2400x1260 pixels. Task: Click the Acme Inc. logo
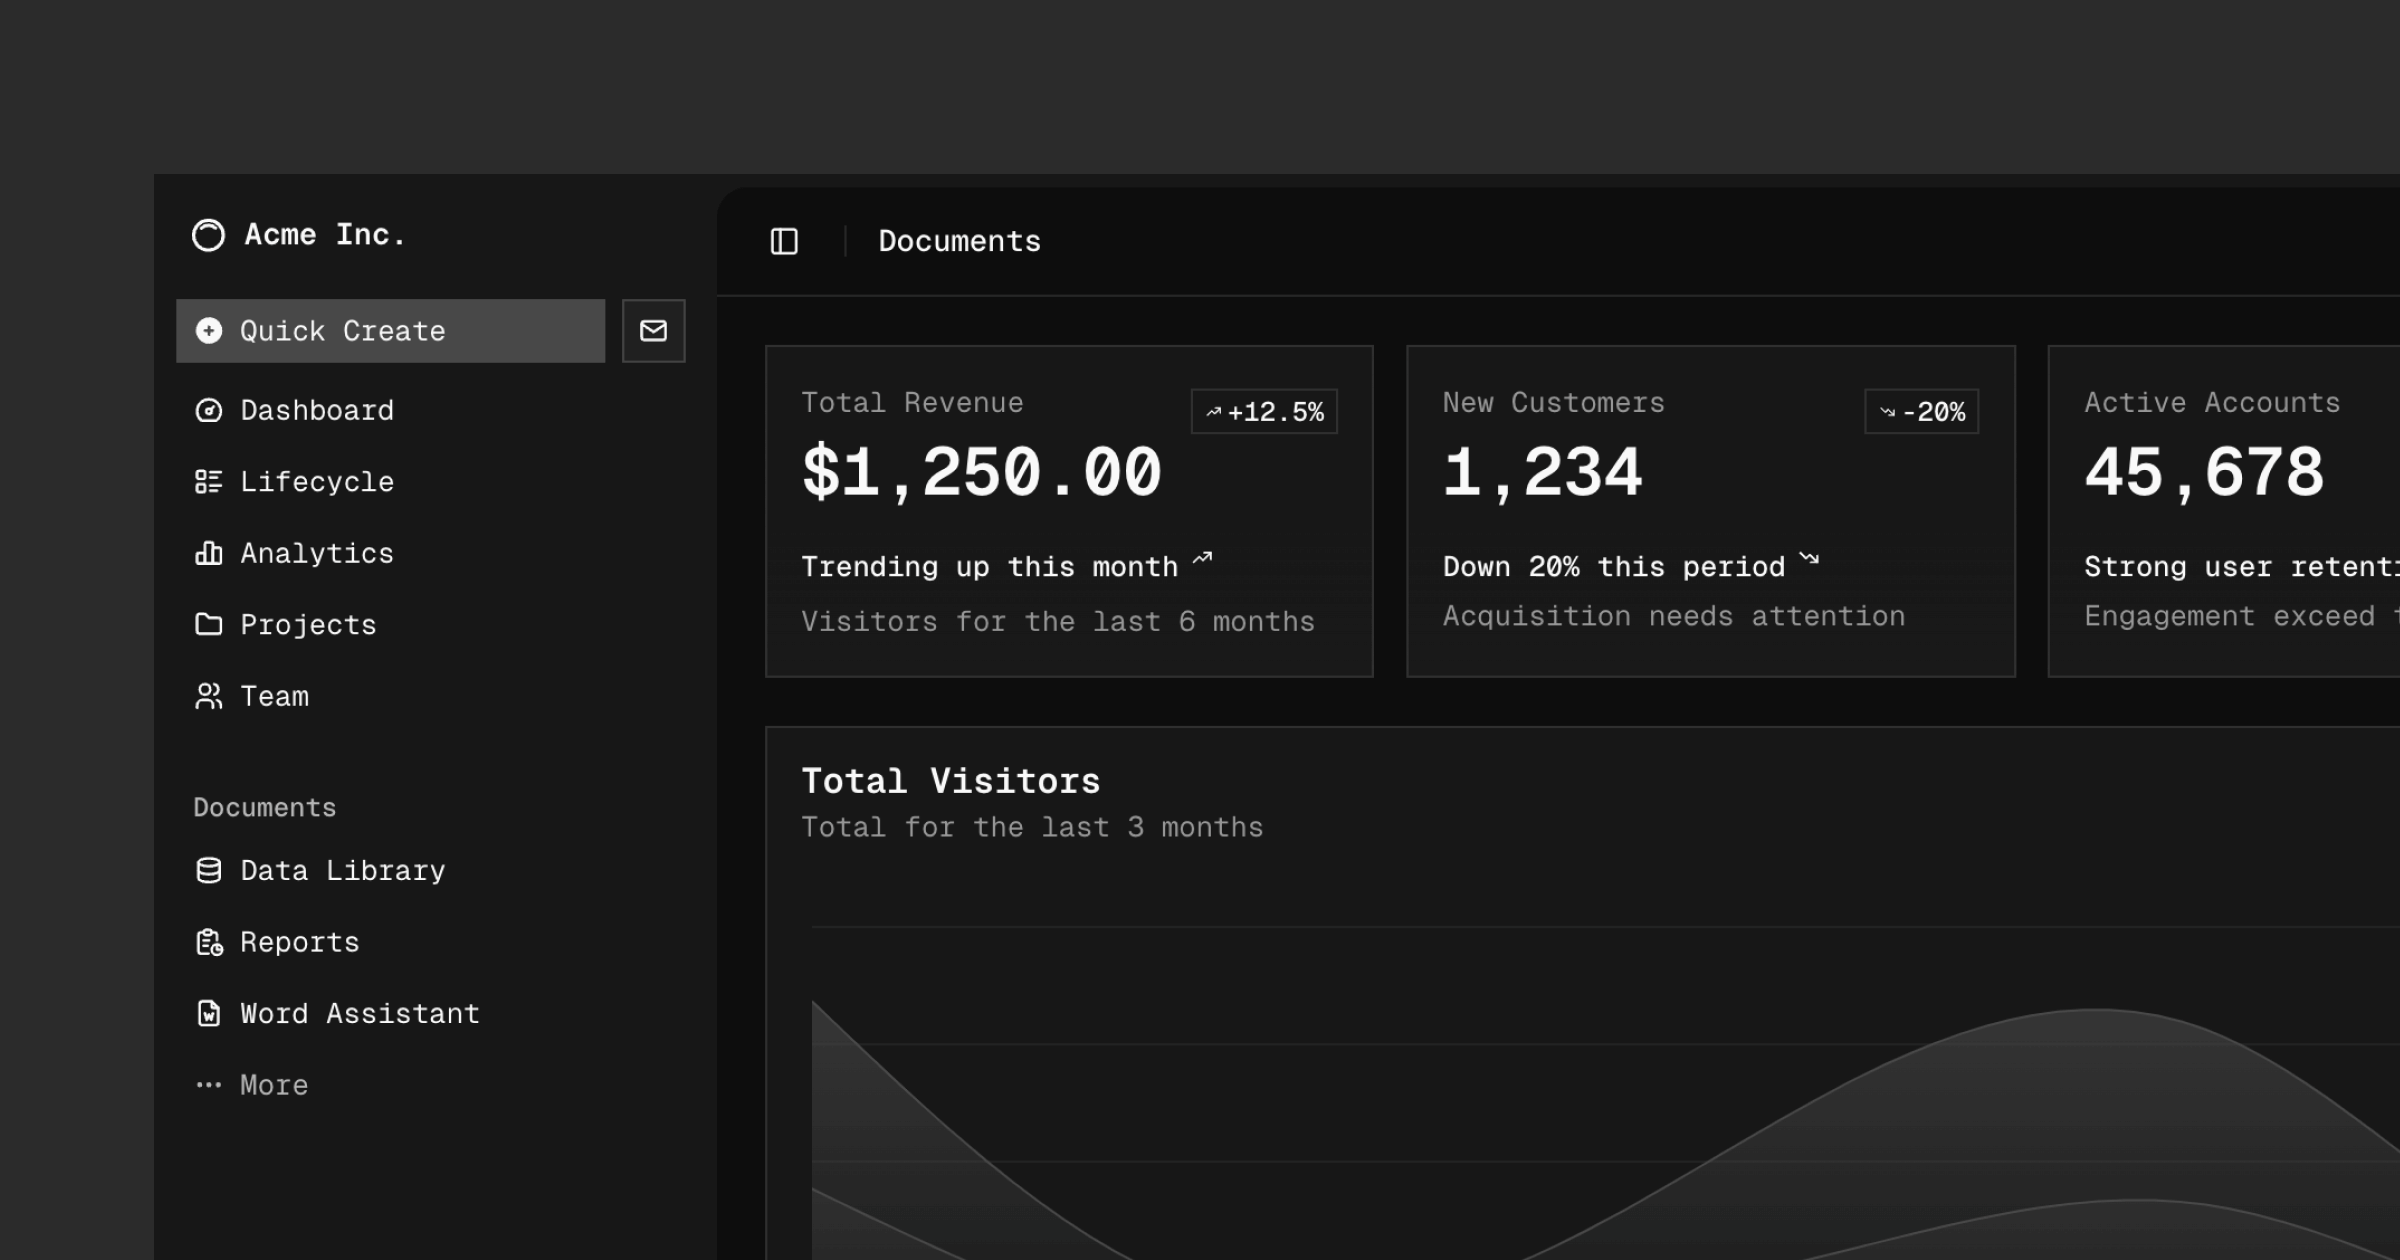(x=207, y=234)
